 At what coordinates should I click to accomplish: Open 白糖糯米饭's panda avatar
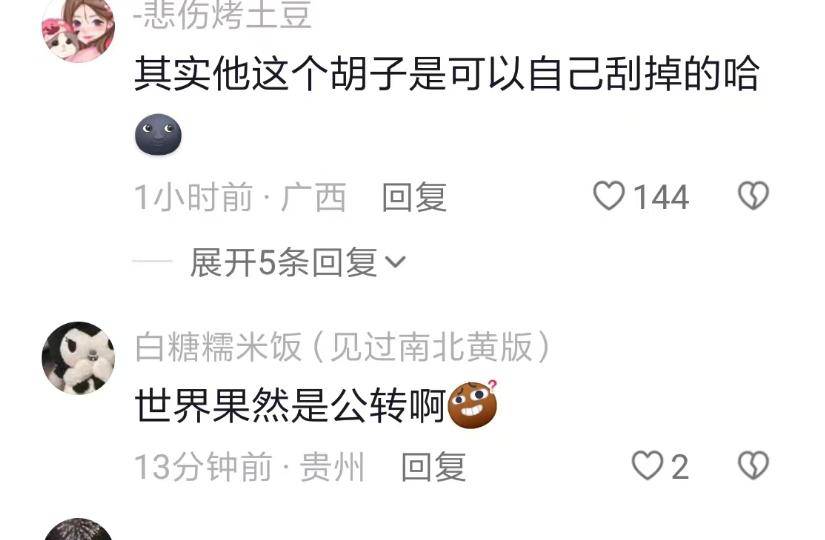(x=78, y=358)
